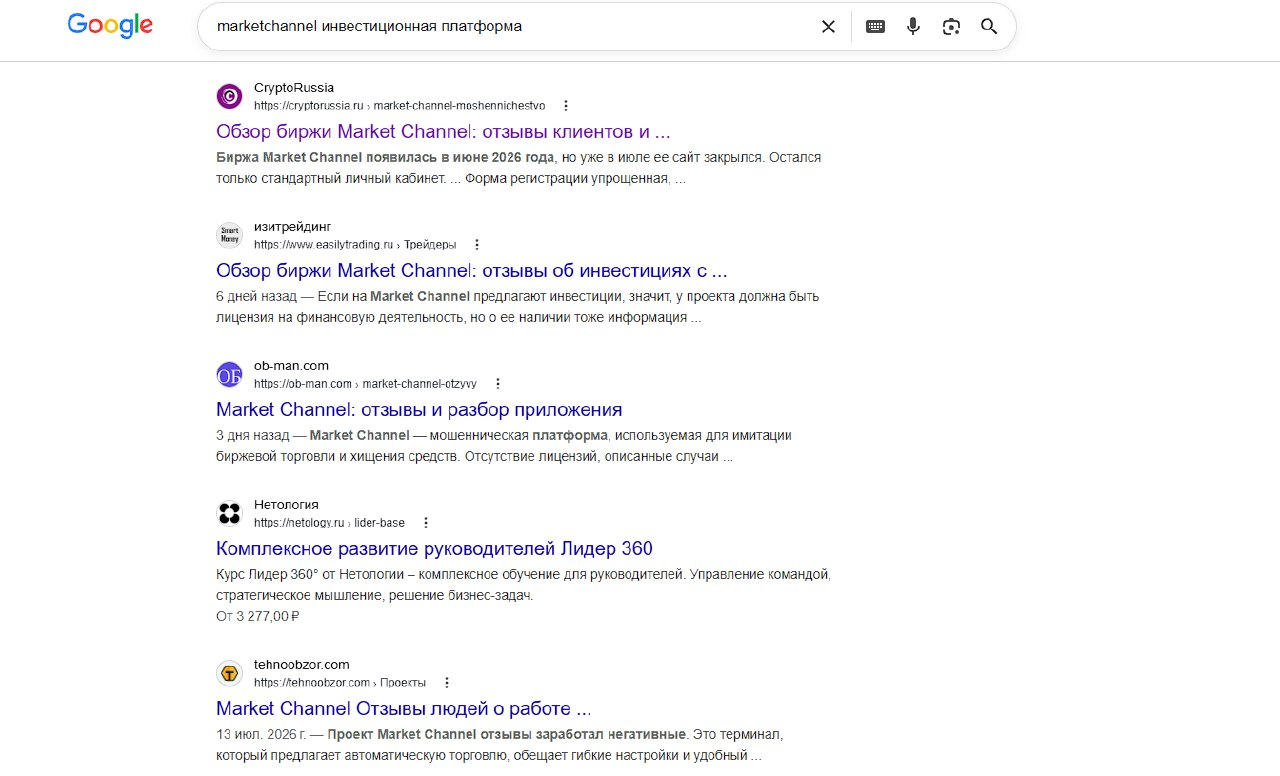1280x776 pixels.
Task: Open 'Обзор биржи Market Channel: отзывы об инвестициях' result
Action: click(471, 270)
